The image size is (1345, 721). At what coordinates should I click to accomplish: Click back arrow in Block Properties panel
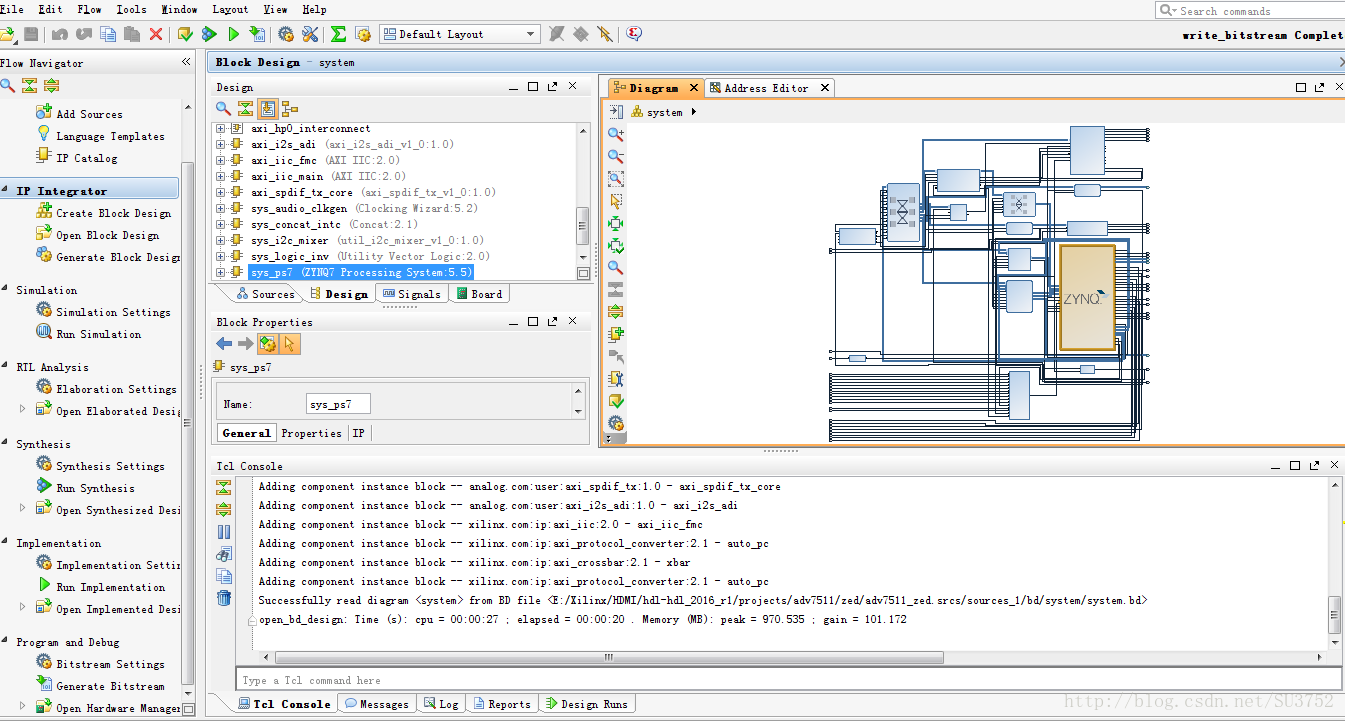224,344
